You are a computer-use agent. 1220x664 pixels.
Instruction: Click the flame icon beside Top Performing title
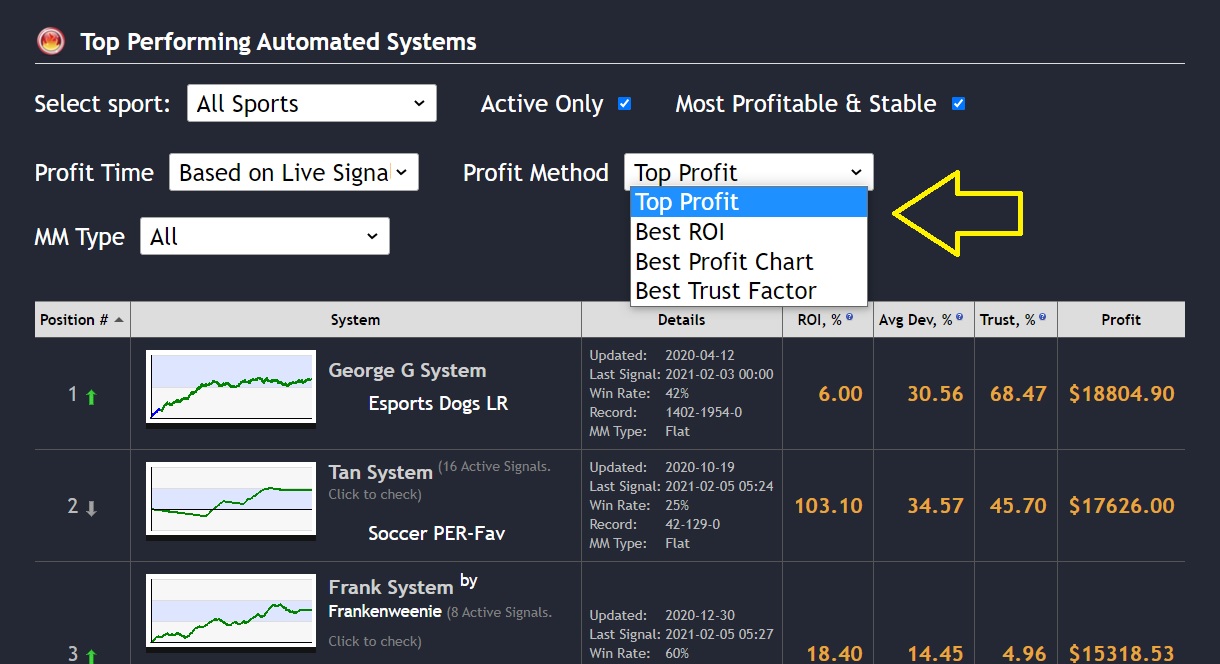pos(50,41)
